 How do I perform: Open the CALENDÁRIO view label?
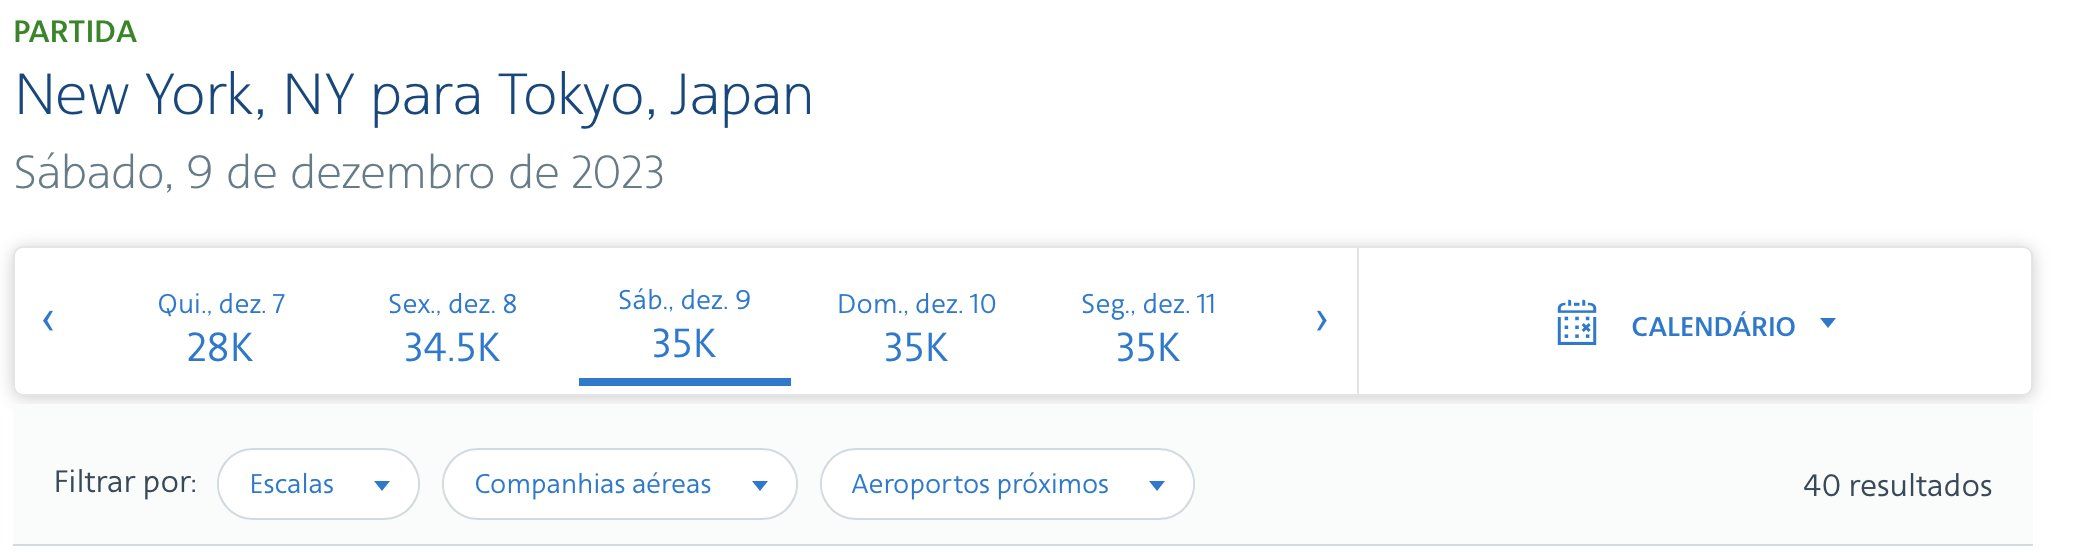(x=1713, y=326)
